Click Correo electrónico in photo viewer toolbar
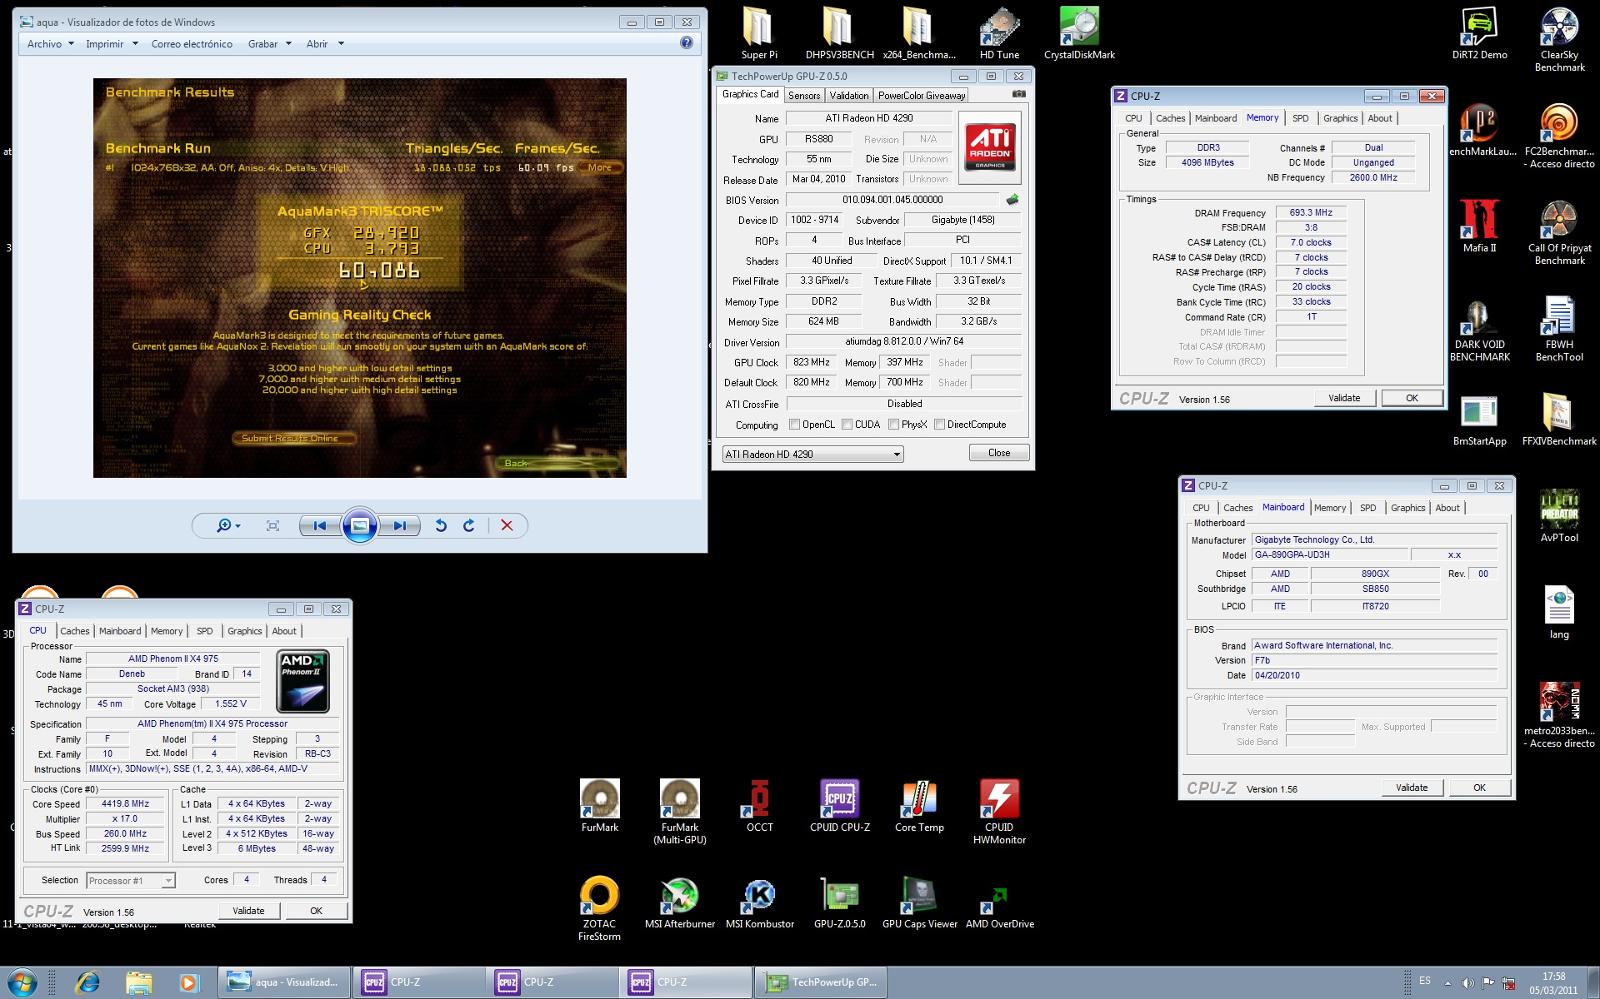Screen dimensions: 1600x999 192,44
